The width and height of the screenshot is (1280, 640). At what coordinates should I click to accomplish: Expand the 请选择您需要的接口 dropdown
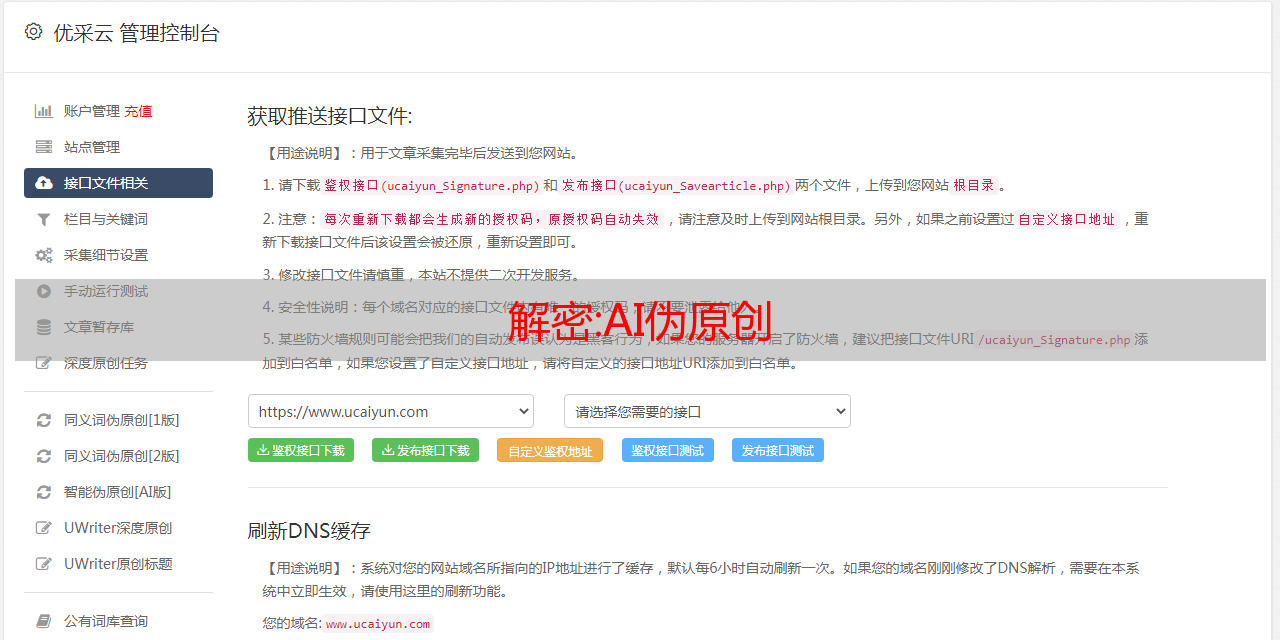[707, 411]
